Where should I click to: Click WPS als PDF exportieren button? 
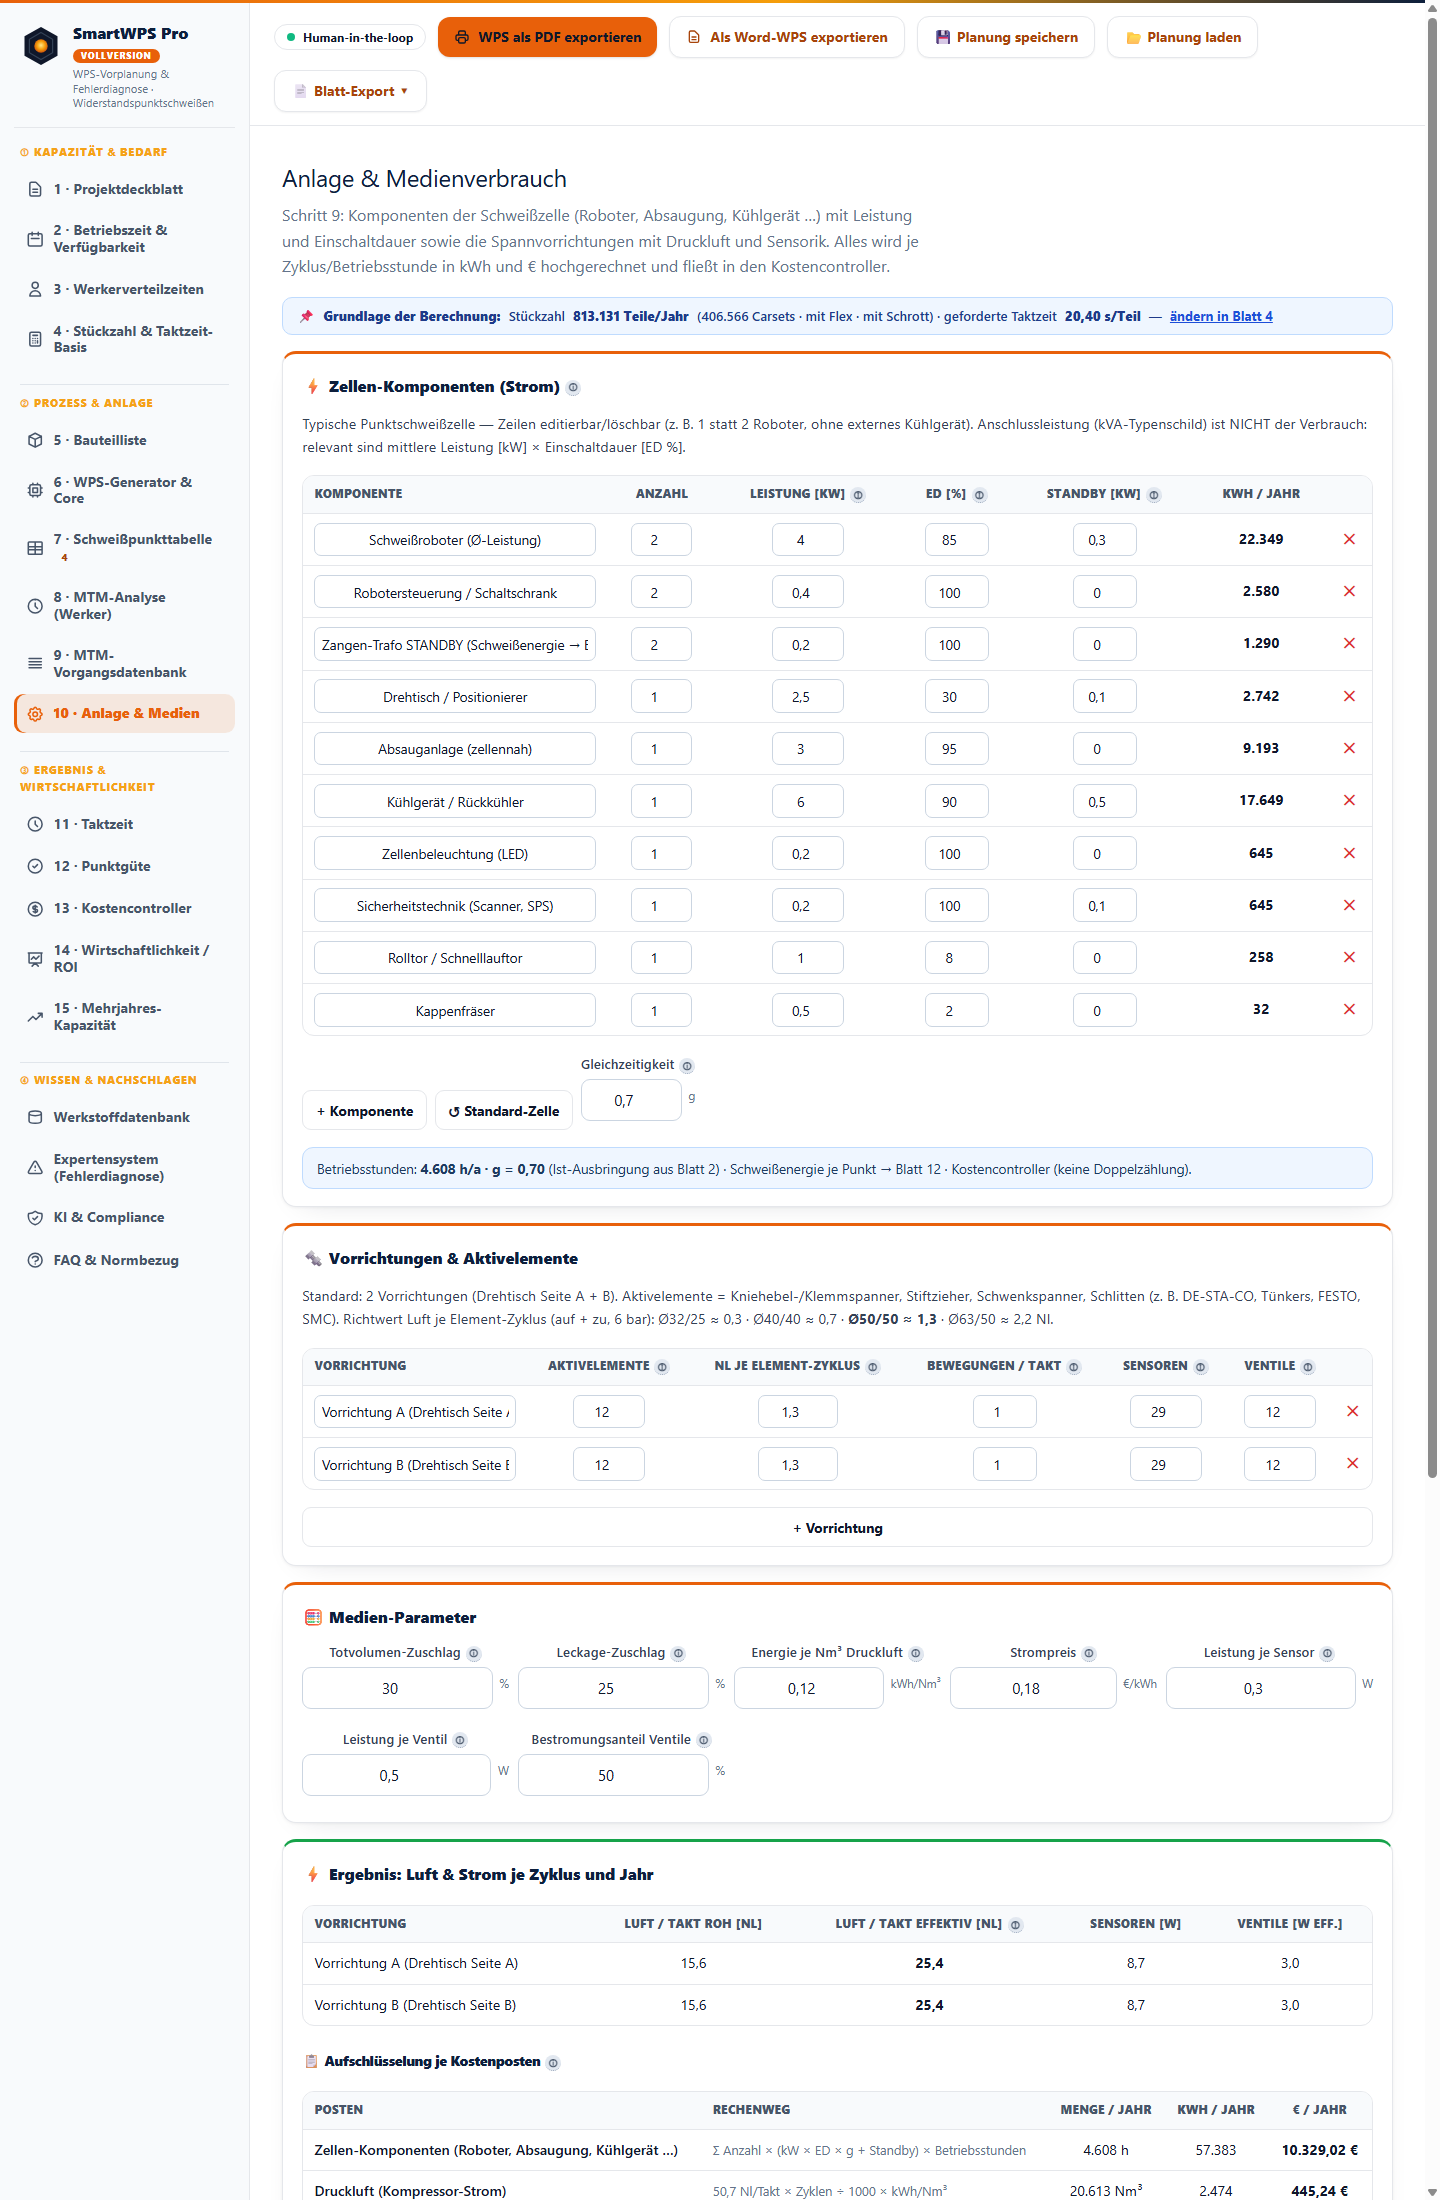[548, 38]
